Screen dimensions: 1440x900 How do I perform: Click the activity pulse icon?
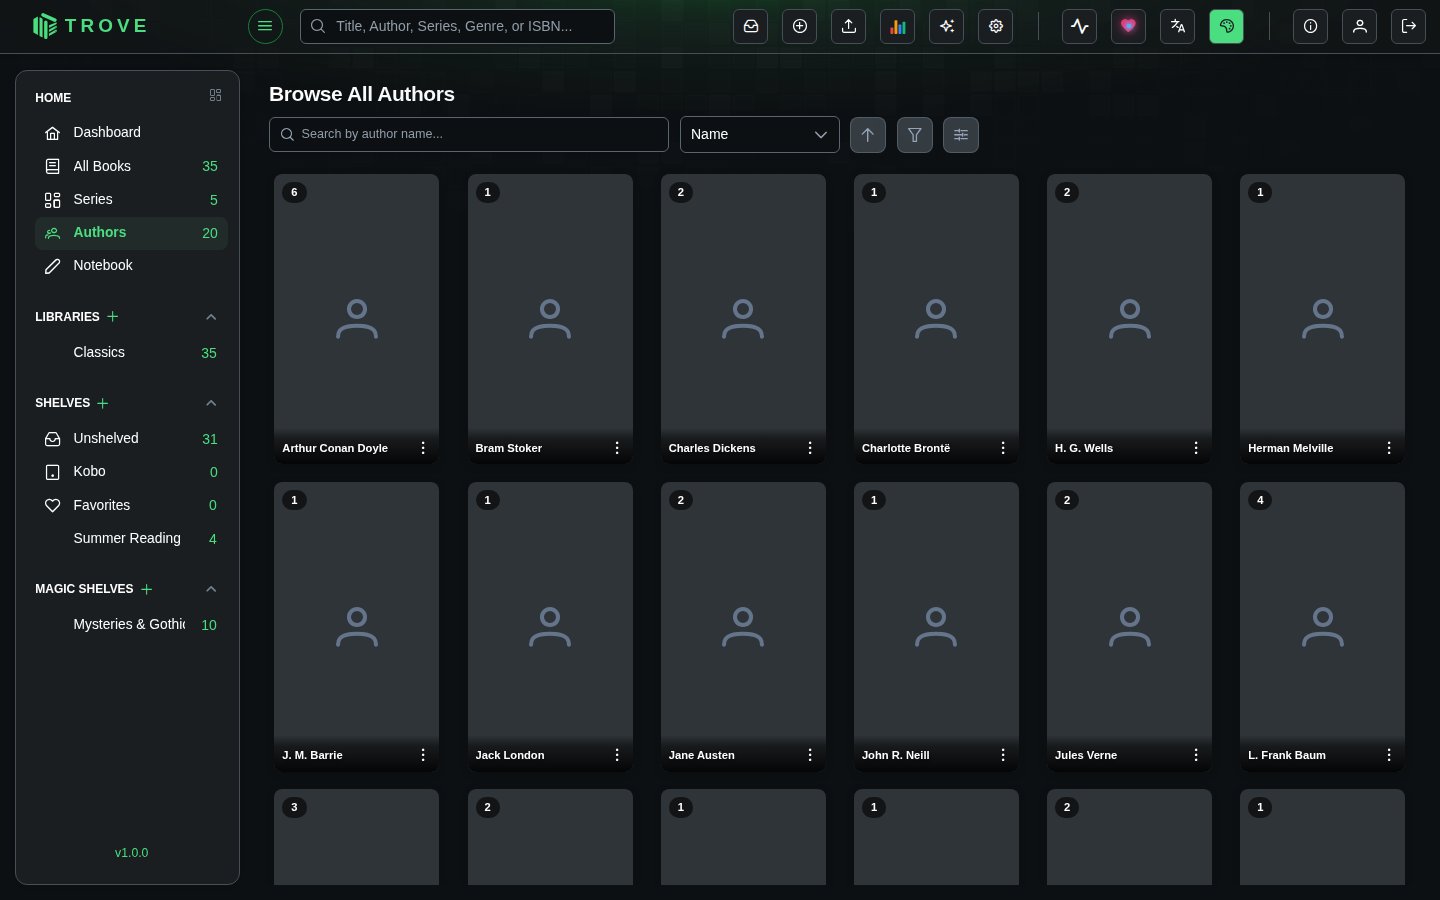pos(1080,26)
